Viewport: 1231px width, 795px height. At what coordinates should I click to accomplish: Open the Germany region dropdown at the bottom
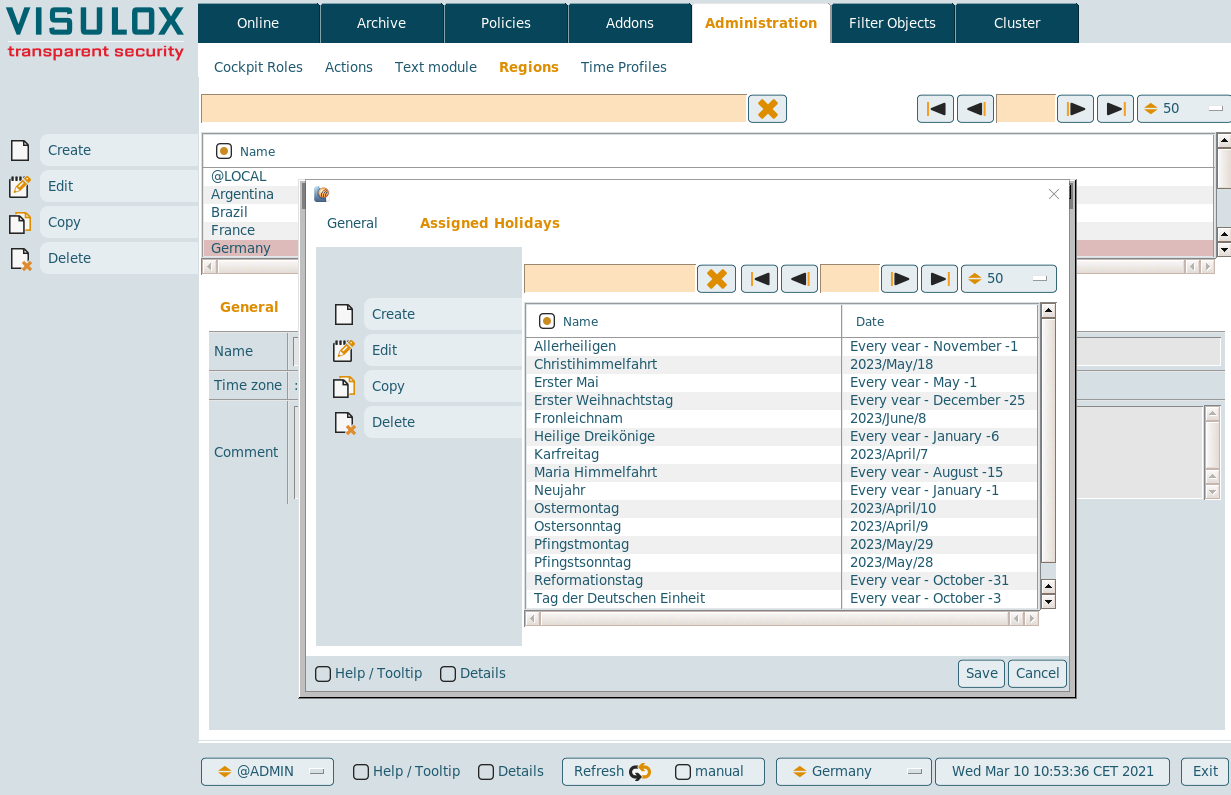click(855, 771)
